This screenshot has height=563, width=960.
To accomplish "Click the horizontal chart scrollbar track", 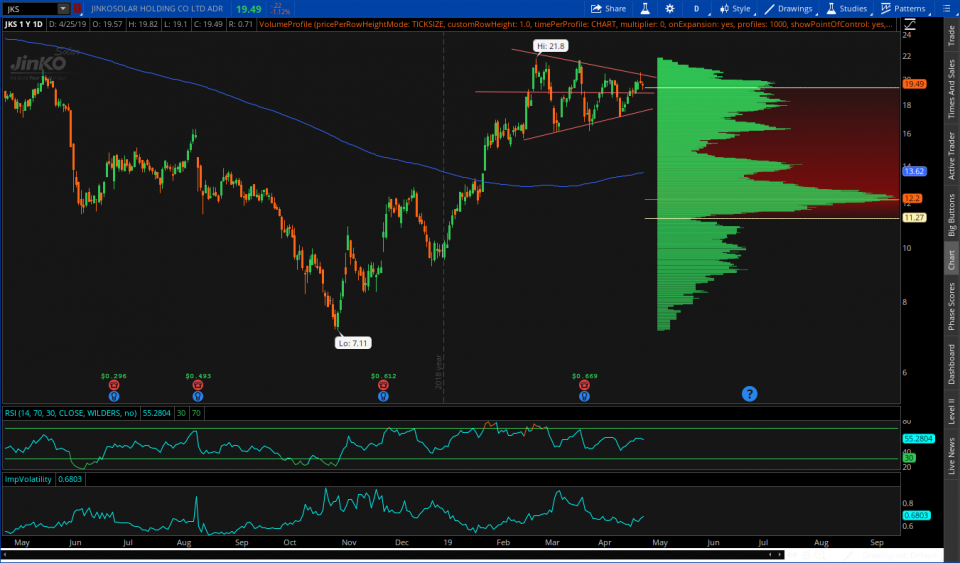I will click(392, 554).
